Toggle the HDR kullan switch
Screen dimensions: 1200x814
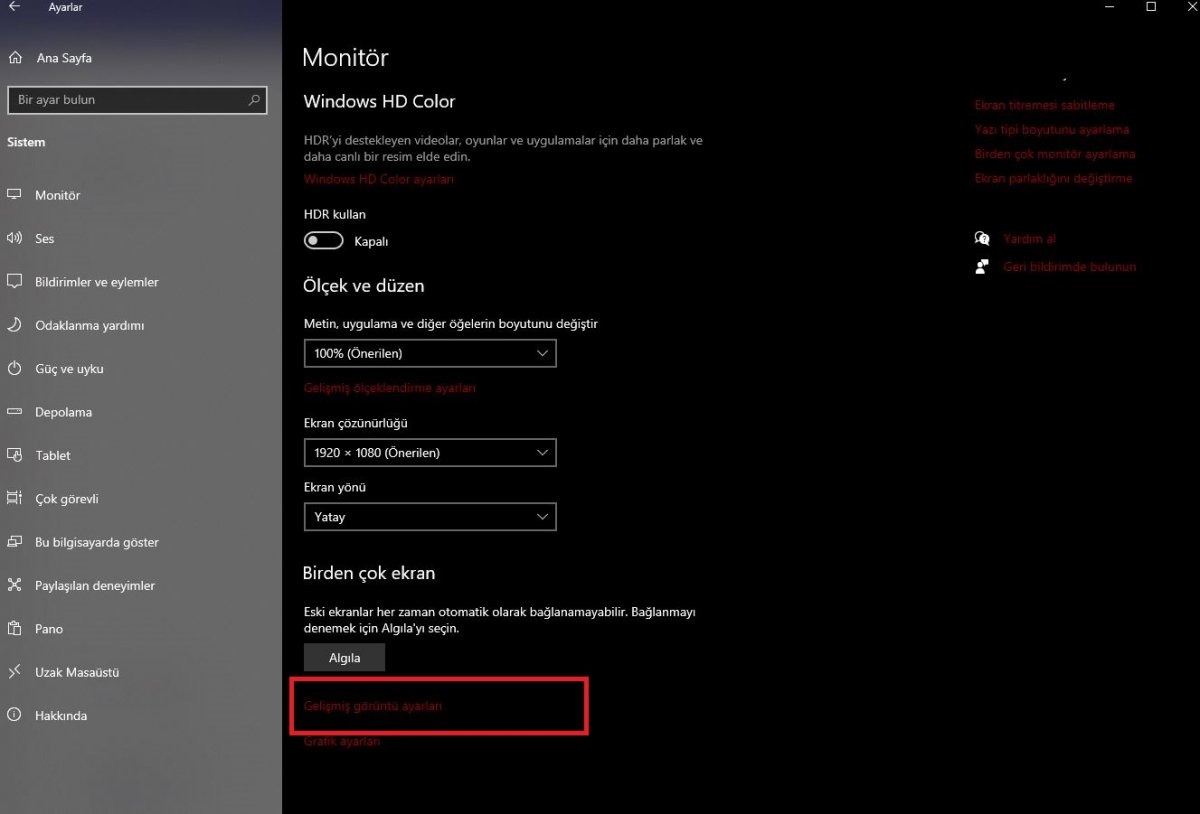point(324,241)
